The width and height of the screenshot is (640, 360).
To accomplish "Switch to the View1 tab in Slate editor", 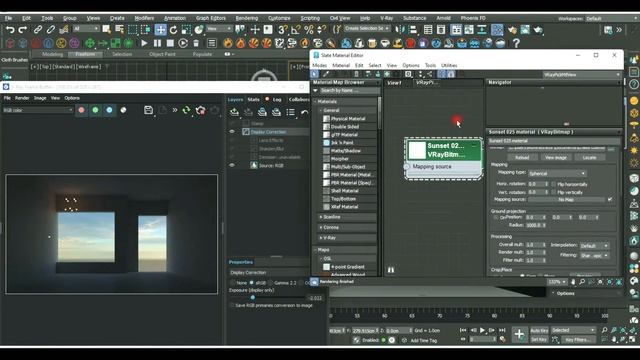I will 394,82.
